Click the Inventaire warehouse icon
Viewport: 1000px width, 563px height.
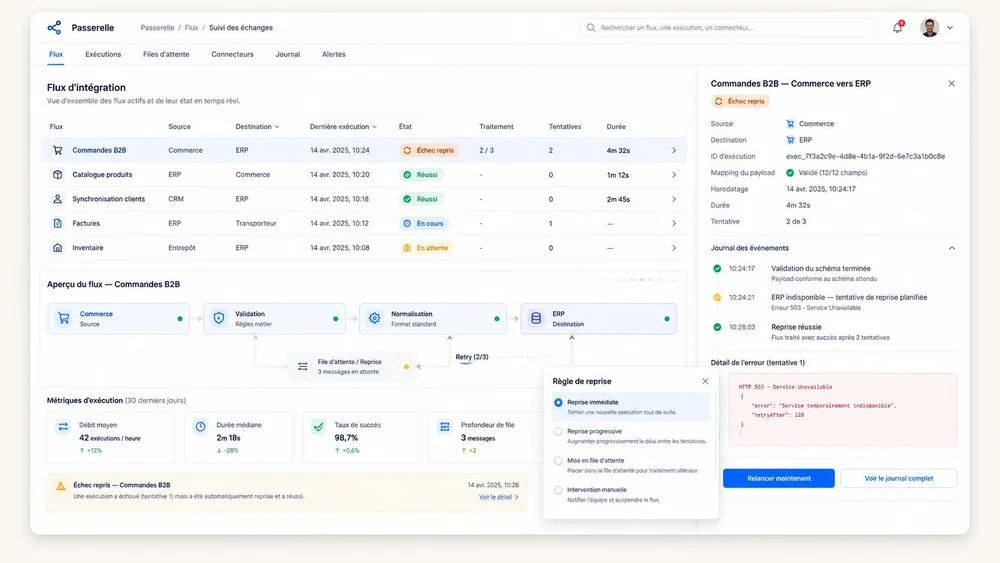click(57, 247)
